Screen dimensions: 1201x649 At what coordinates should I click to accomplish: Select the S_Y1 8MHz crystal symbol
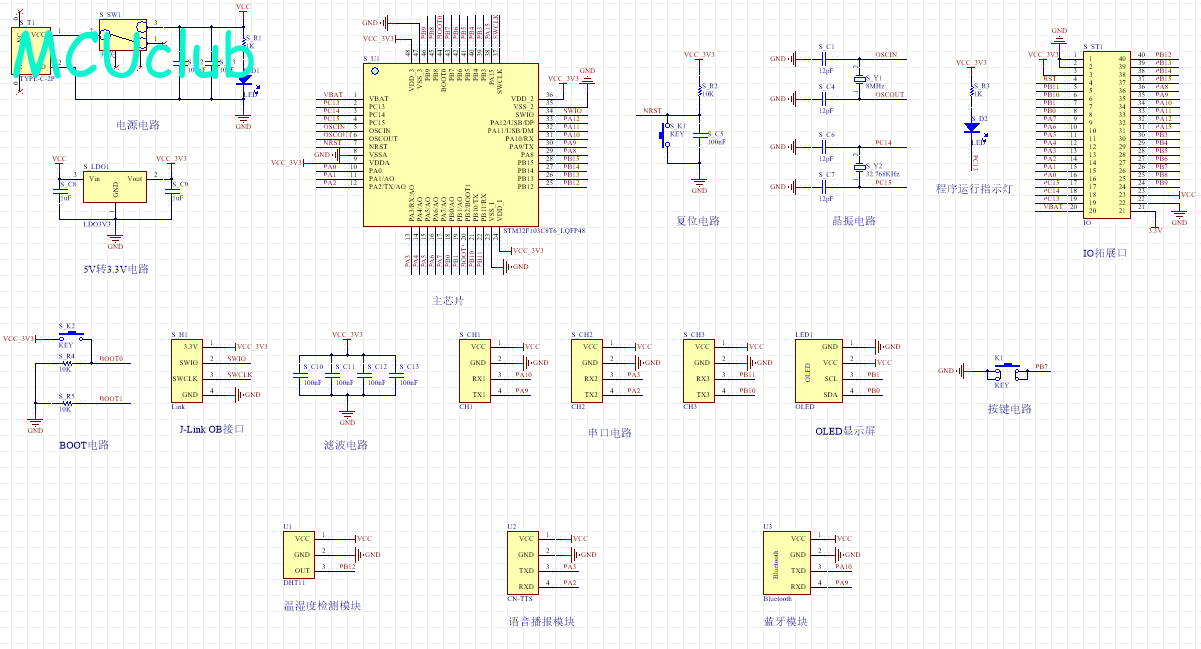(858, 79)
